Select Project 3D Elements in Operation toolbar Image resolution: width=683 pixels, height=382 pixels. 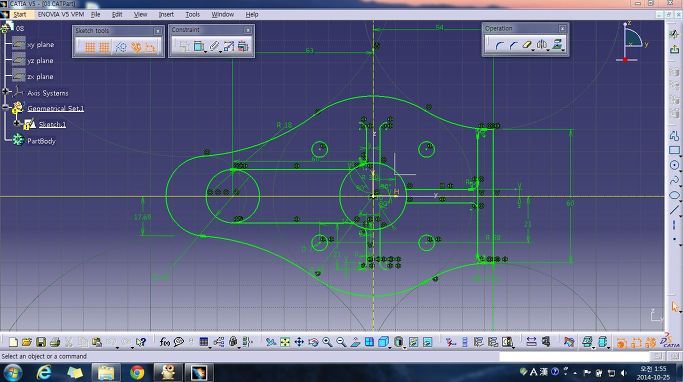(x=557, y=44)
